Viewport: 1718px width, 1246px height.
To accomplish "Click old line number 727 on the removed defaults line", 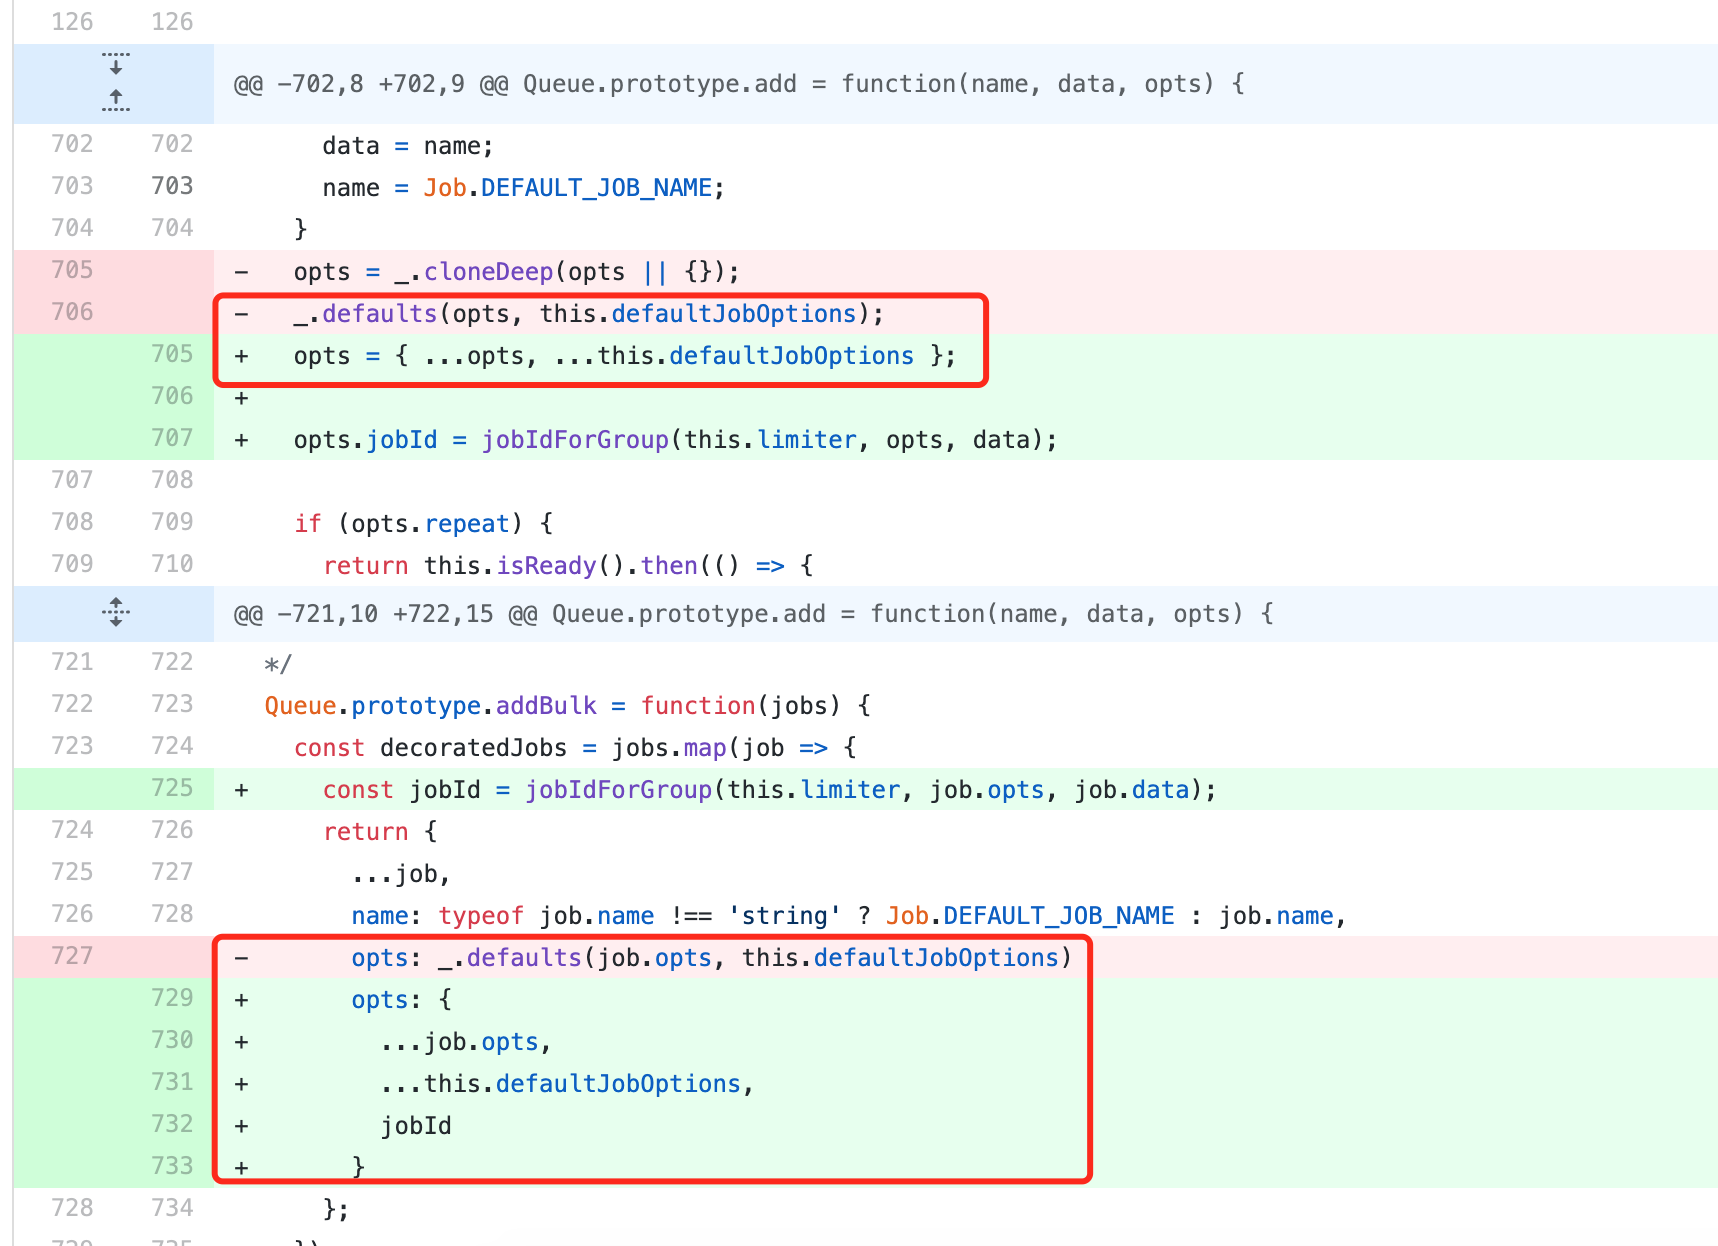I will click(72, 956).
